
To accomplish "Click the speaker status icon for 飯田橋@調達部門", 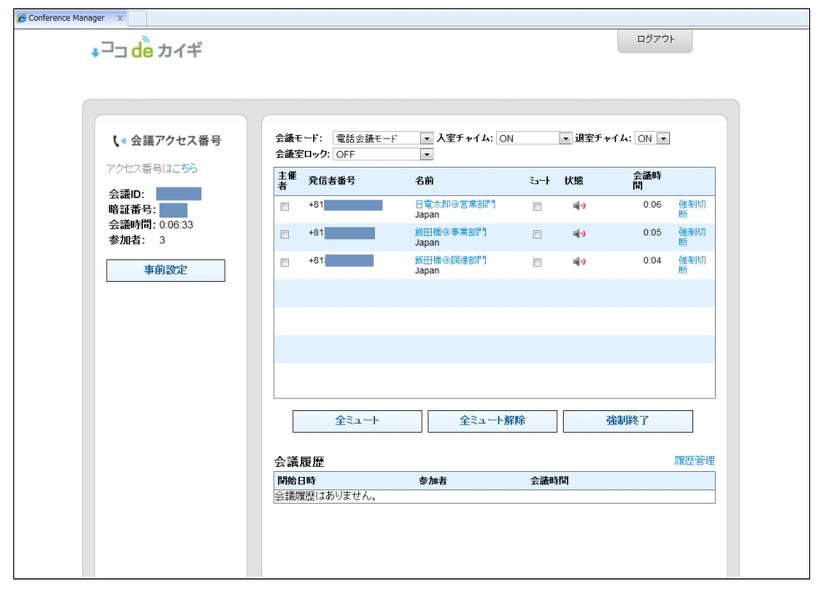I will pyautogui.click(x=579, y=262).
